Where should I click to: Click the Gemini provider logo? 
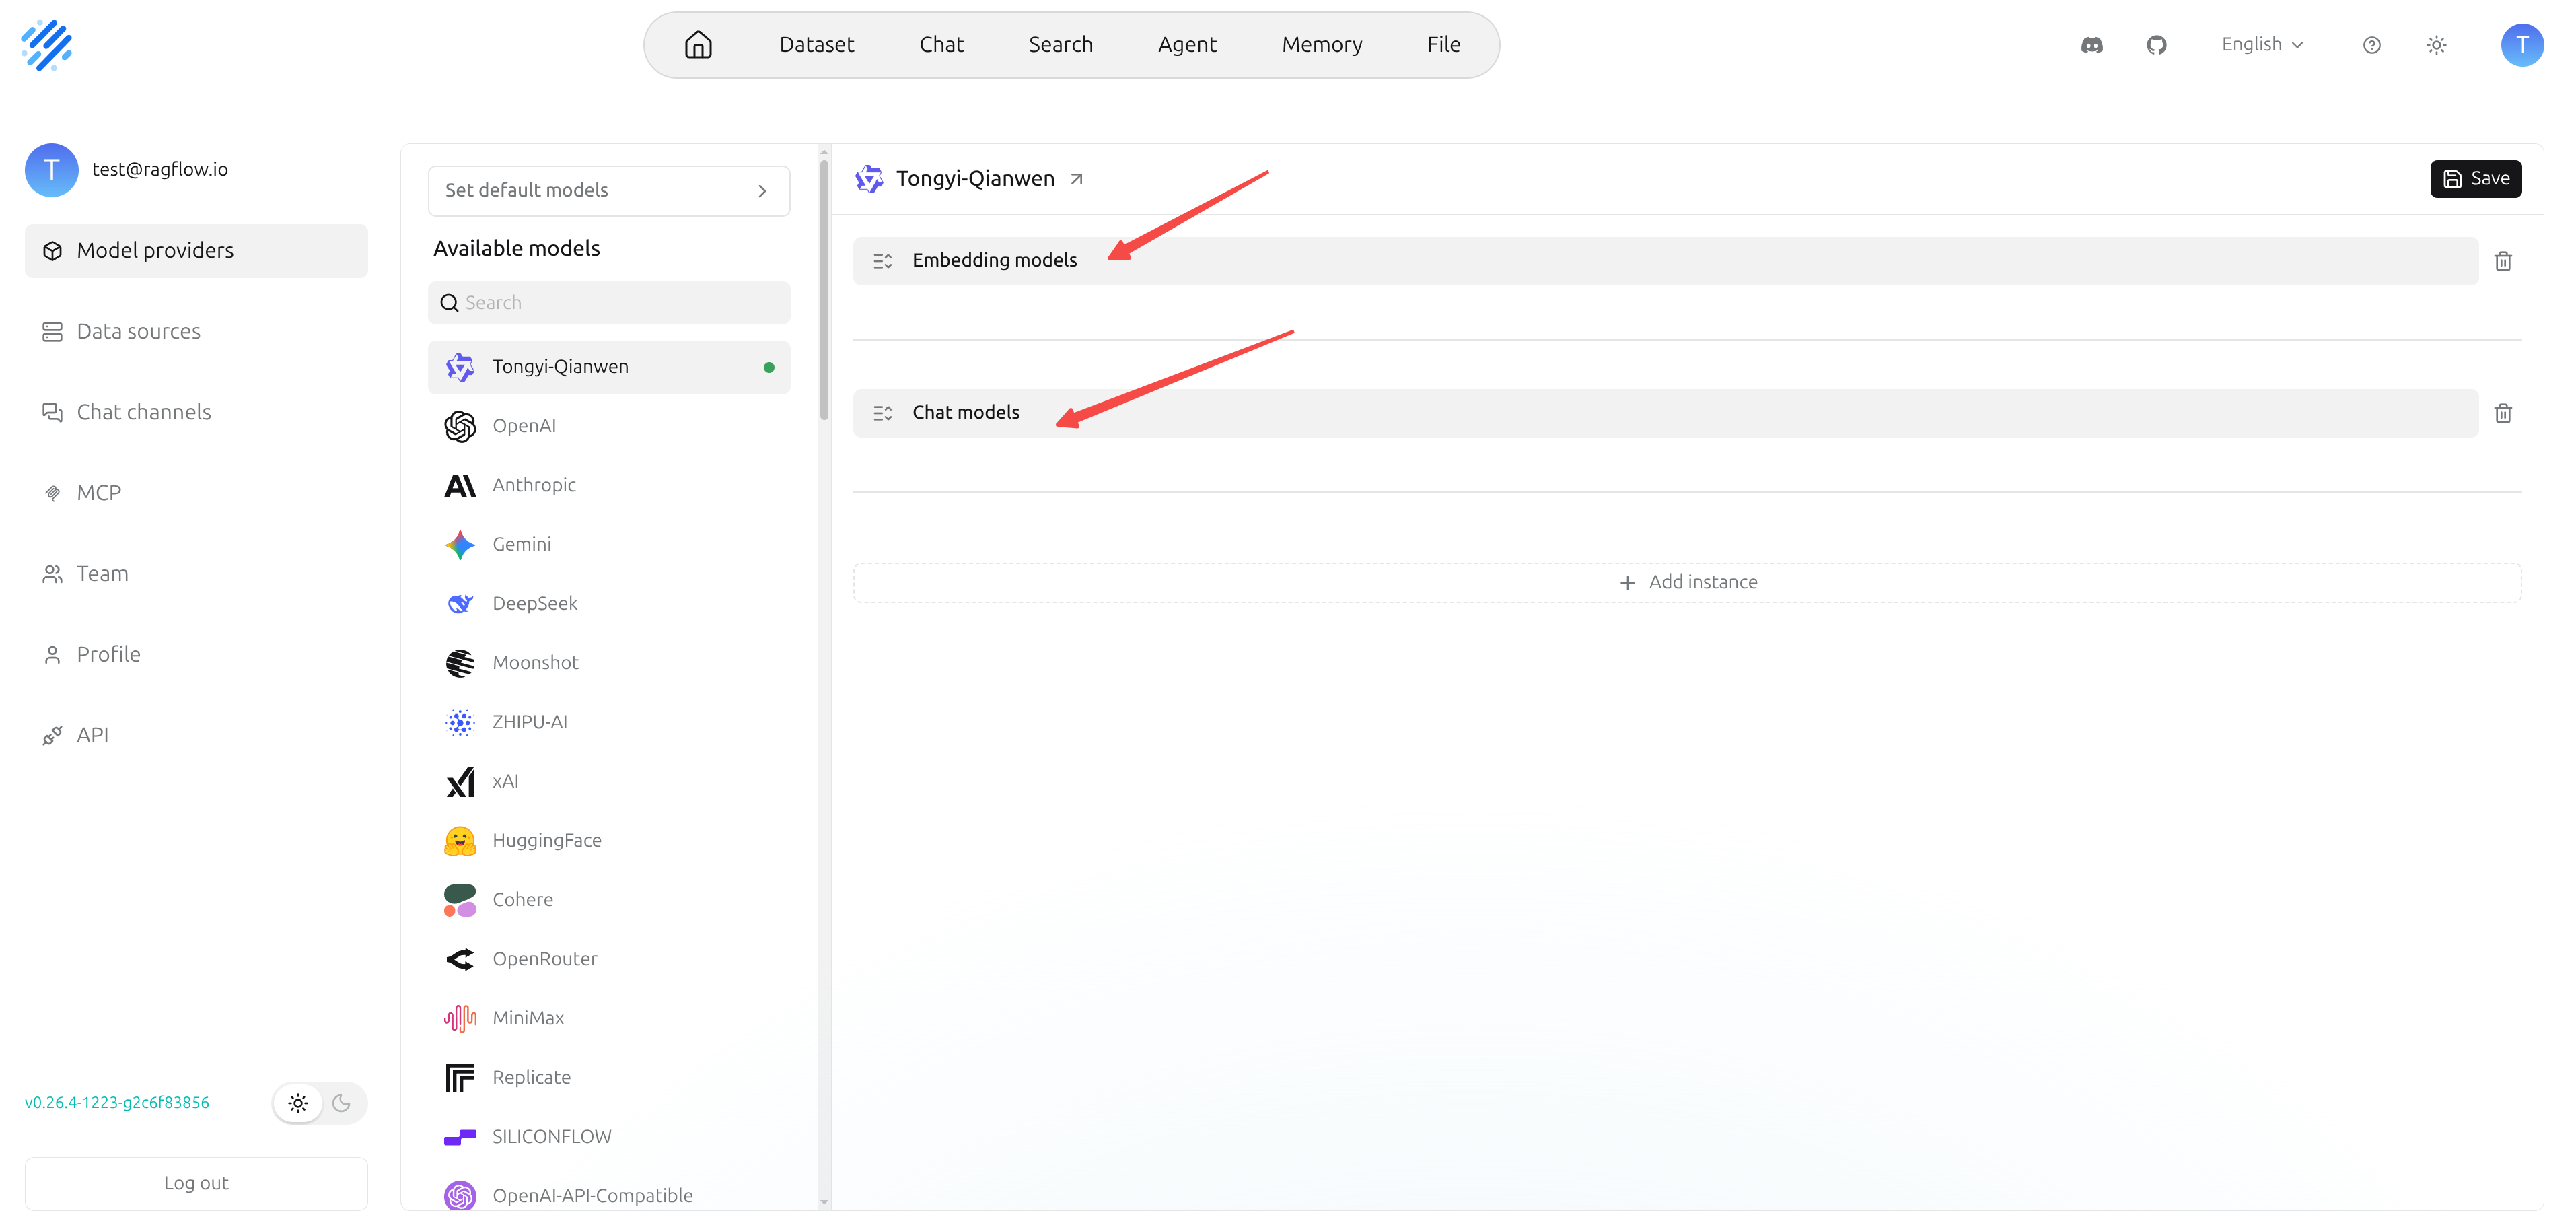460,545
